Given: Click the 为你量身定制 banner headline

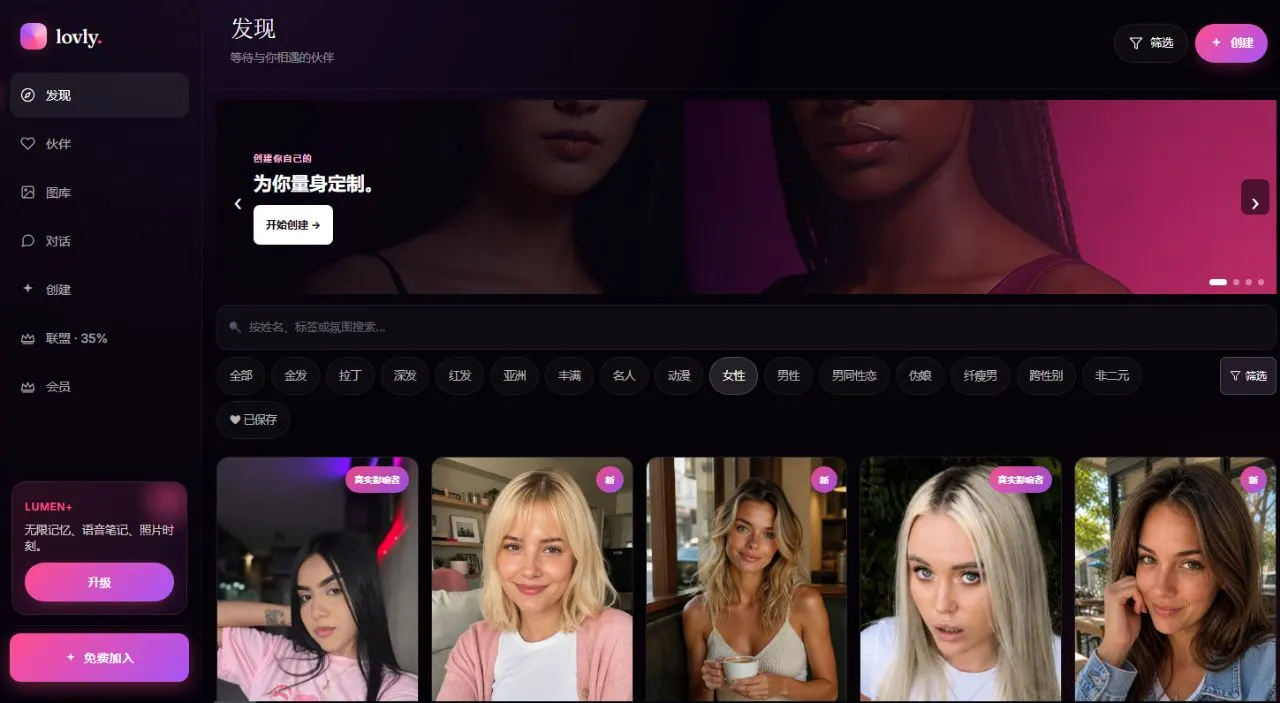Looking at the screenshot, I should click(314, 184).
